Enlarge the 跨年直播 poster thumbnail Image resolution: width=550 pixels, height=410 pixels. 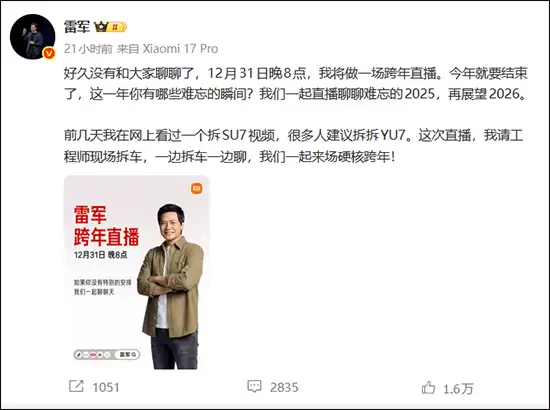coord(137,273)
